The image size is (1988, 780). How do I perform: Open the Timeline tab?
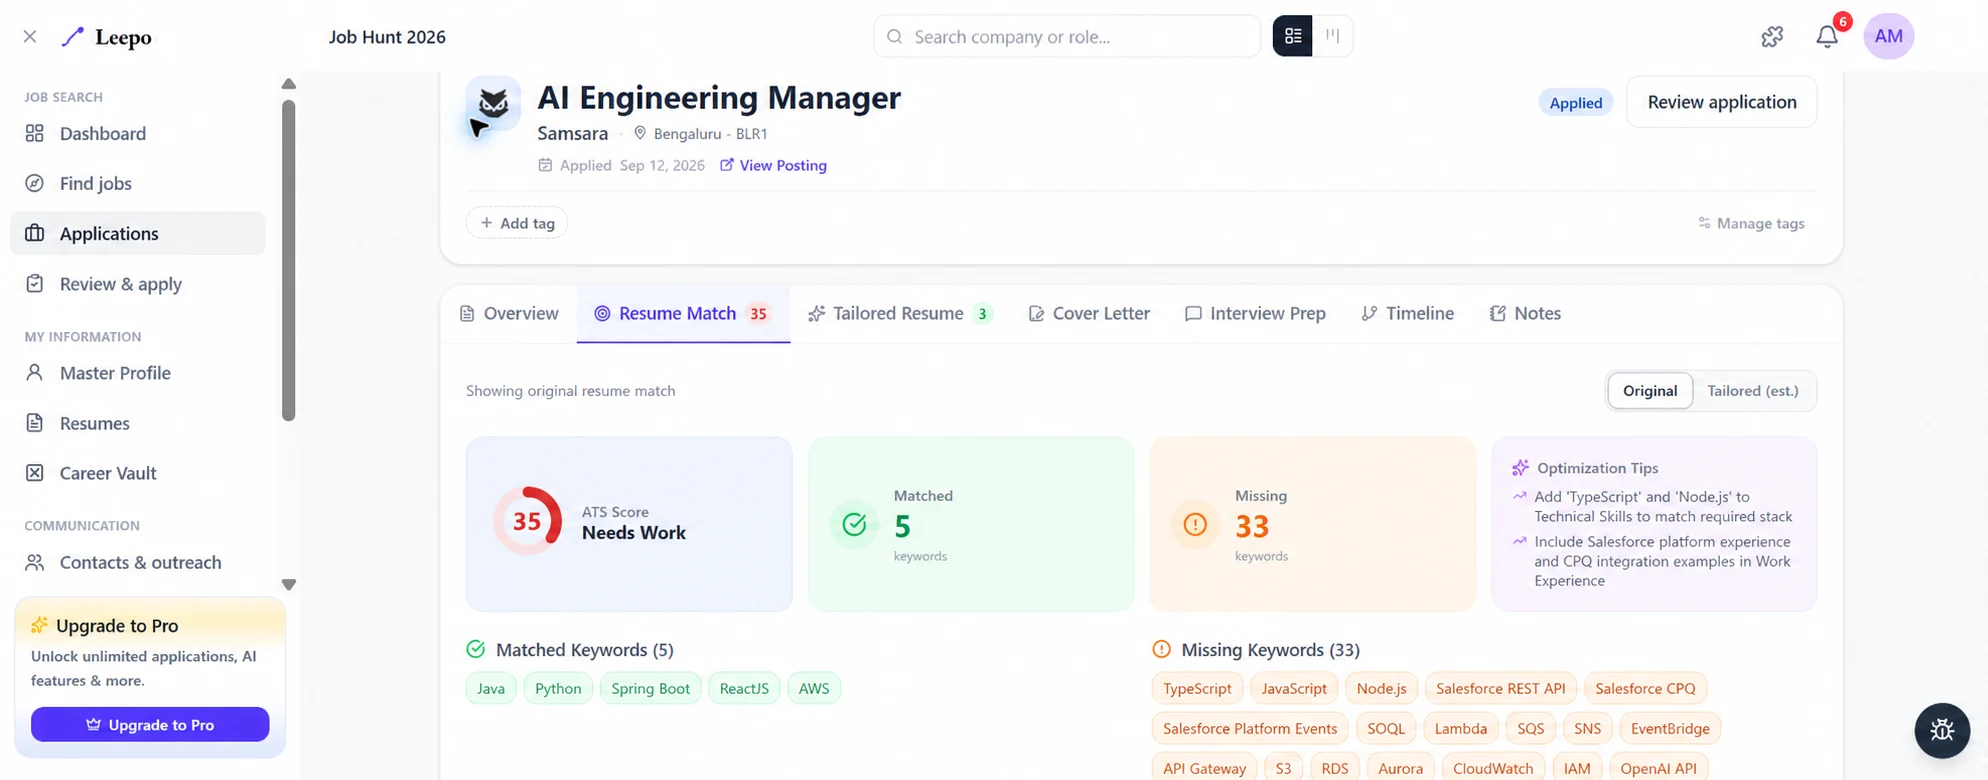[x=1407, y=314]
